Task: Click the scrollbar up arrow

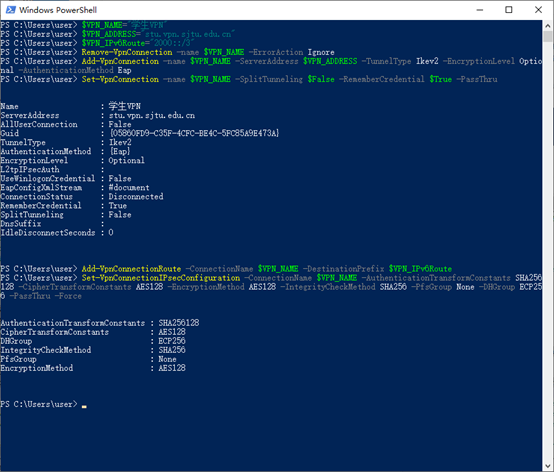Action: point(548,25)
